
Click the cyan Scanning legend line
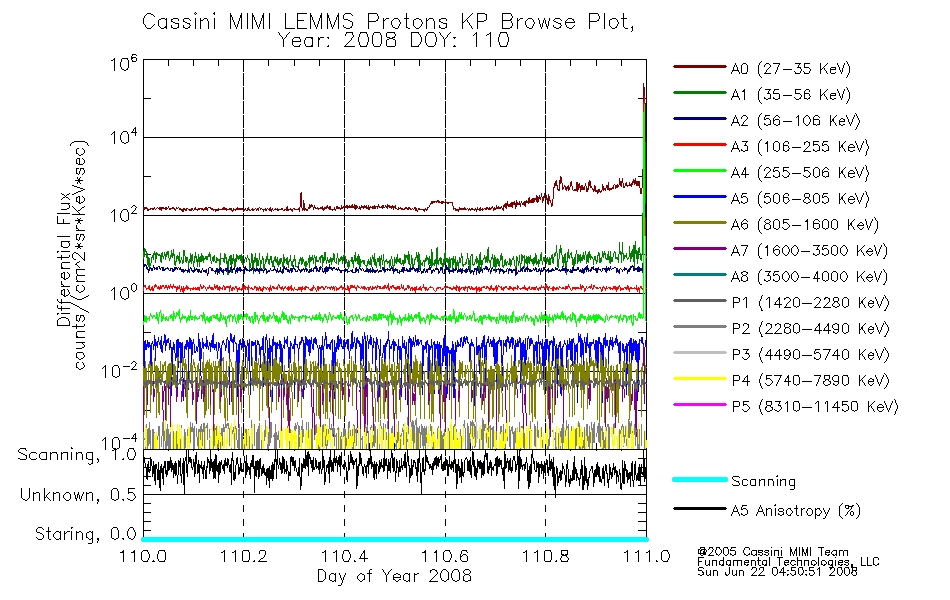(700, 479)
